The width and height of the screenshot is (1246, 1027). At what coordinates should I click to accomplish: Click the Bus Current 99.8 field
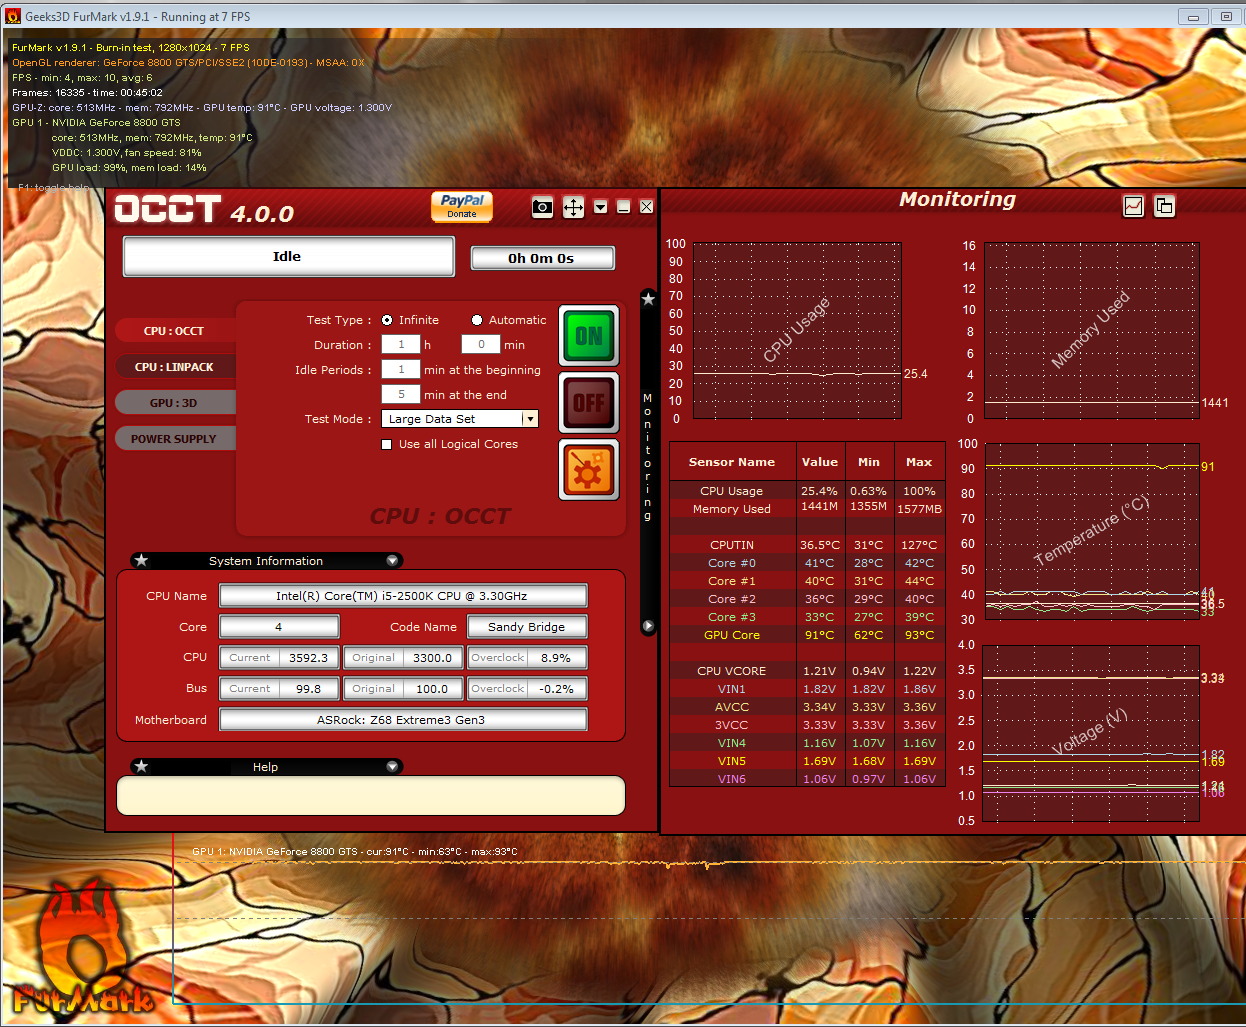279,689
